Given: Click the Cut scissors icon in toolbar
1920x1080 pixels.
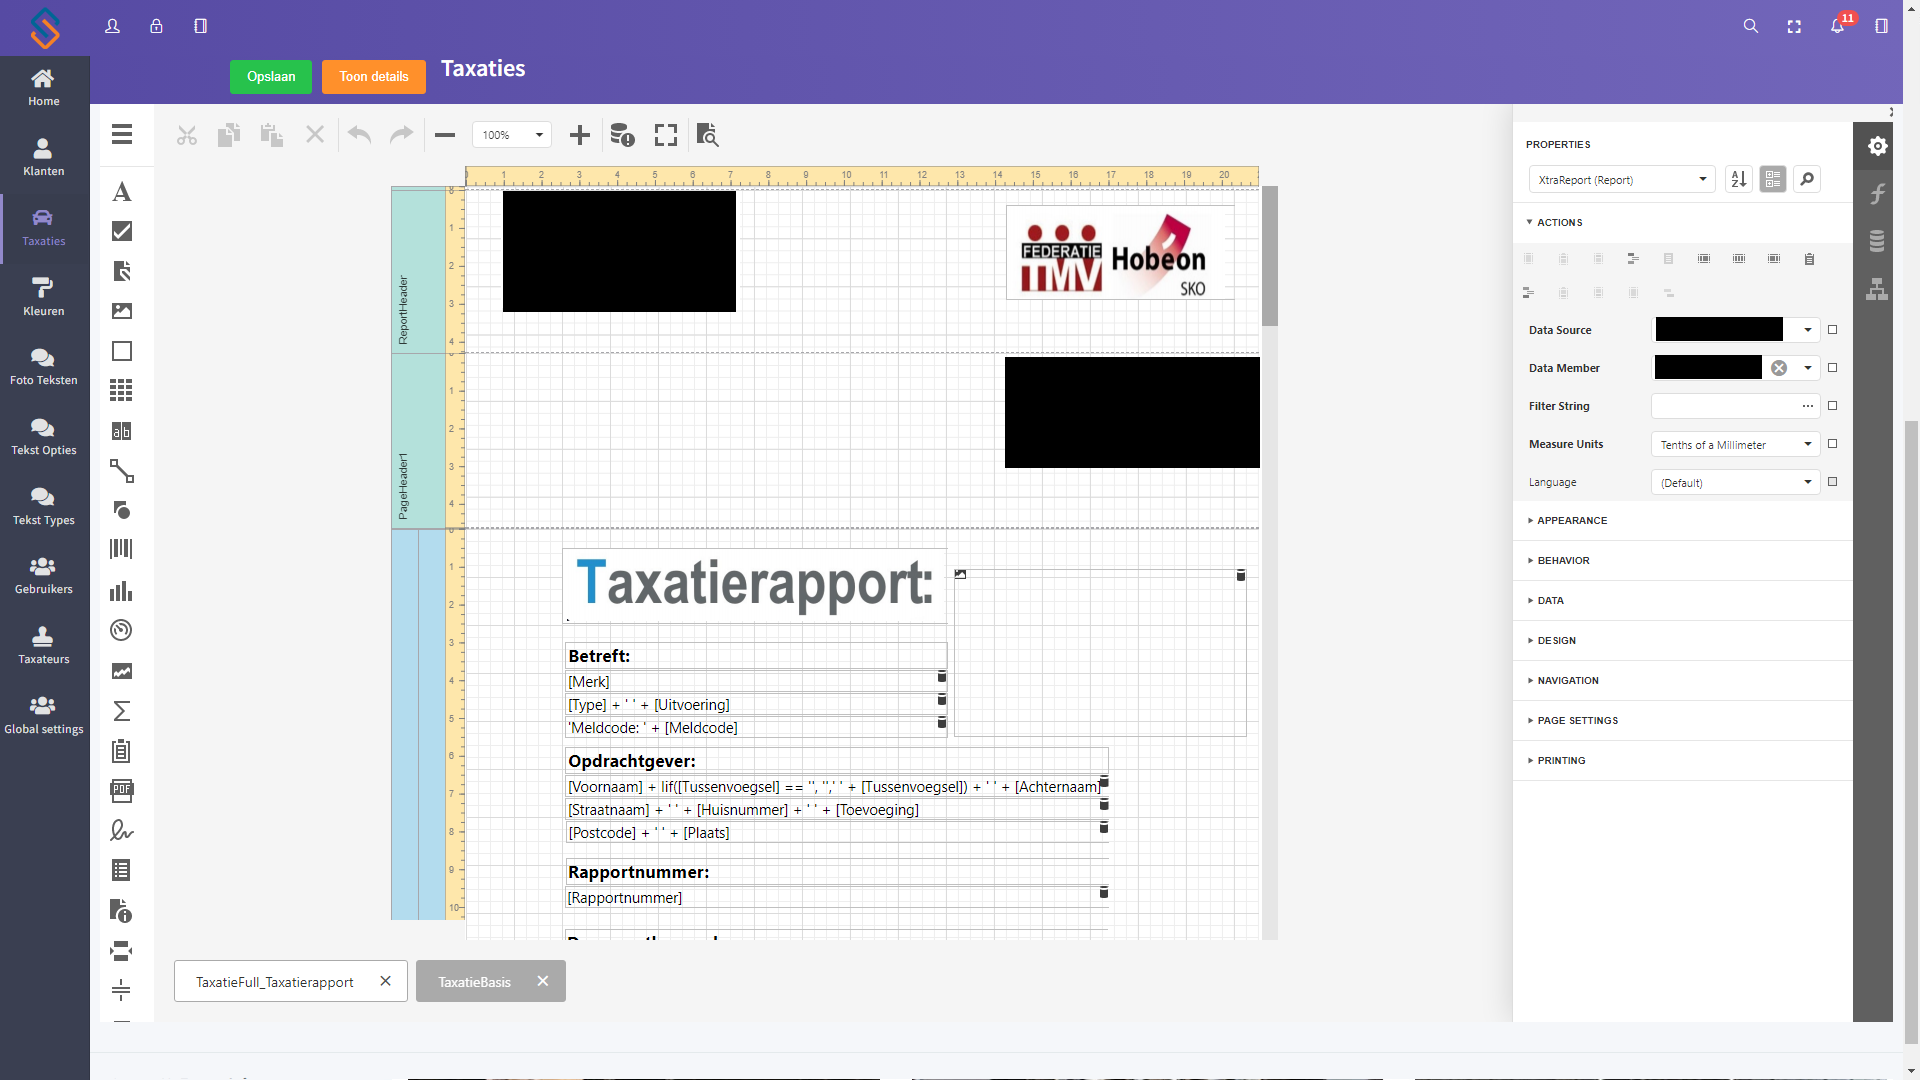Looking at the screenshot, I should tap(187, 135).
